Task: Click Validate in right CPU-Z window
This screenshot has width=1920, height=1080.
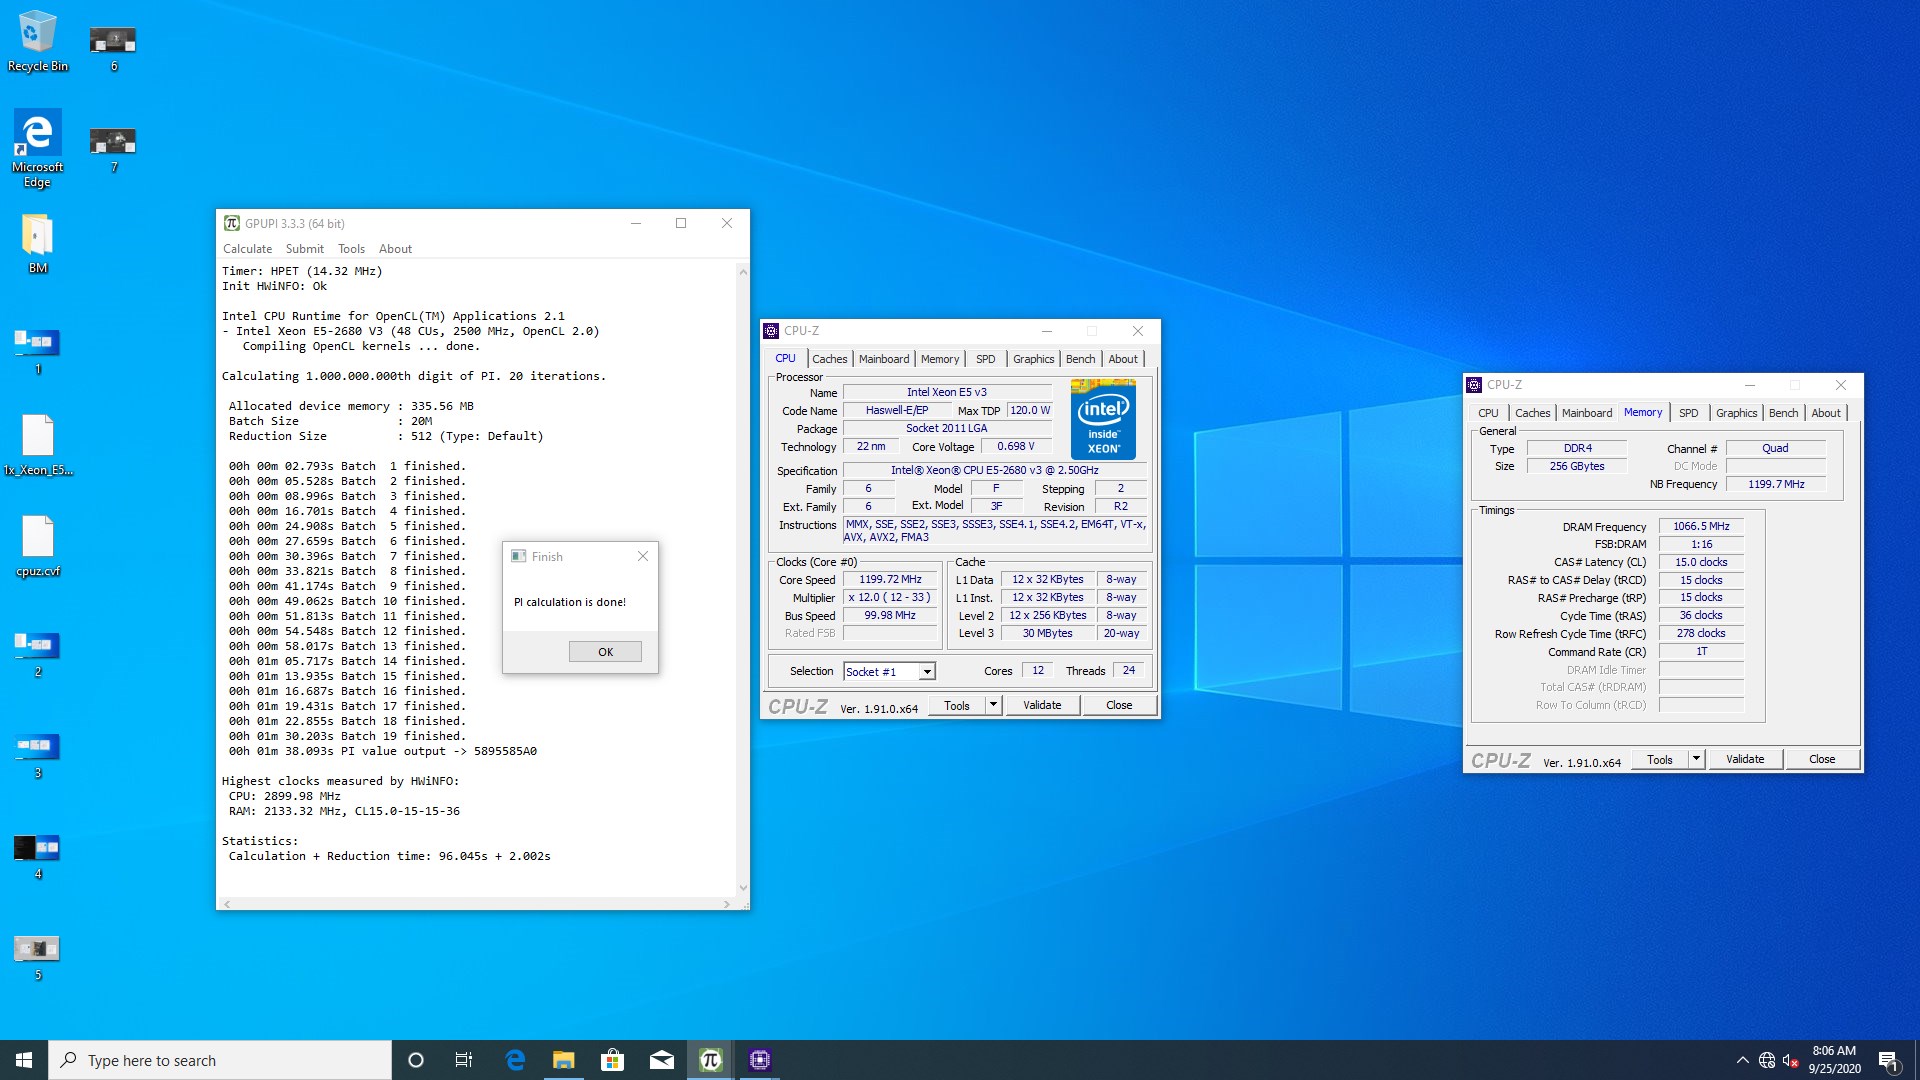Action: (1745, 759)
